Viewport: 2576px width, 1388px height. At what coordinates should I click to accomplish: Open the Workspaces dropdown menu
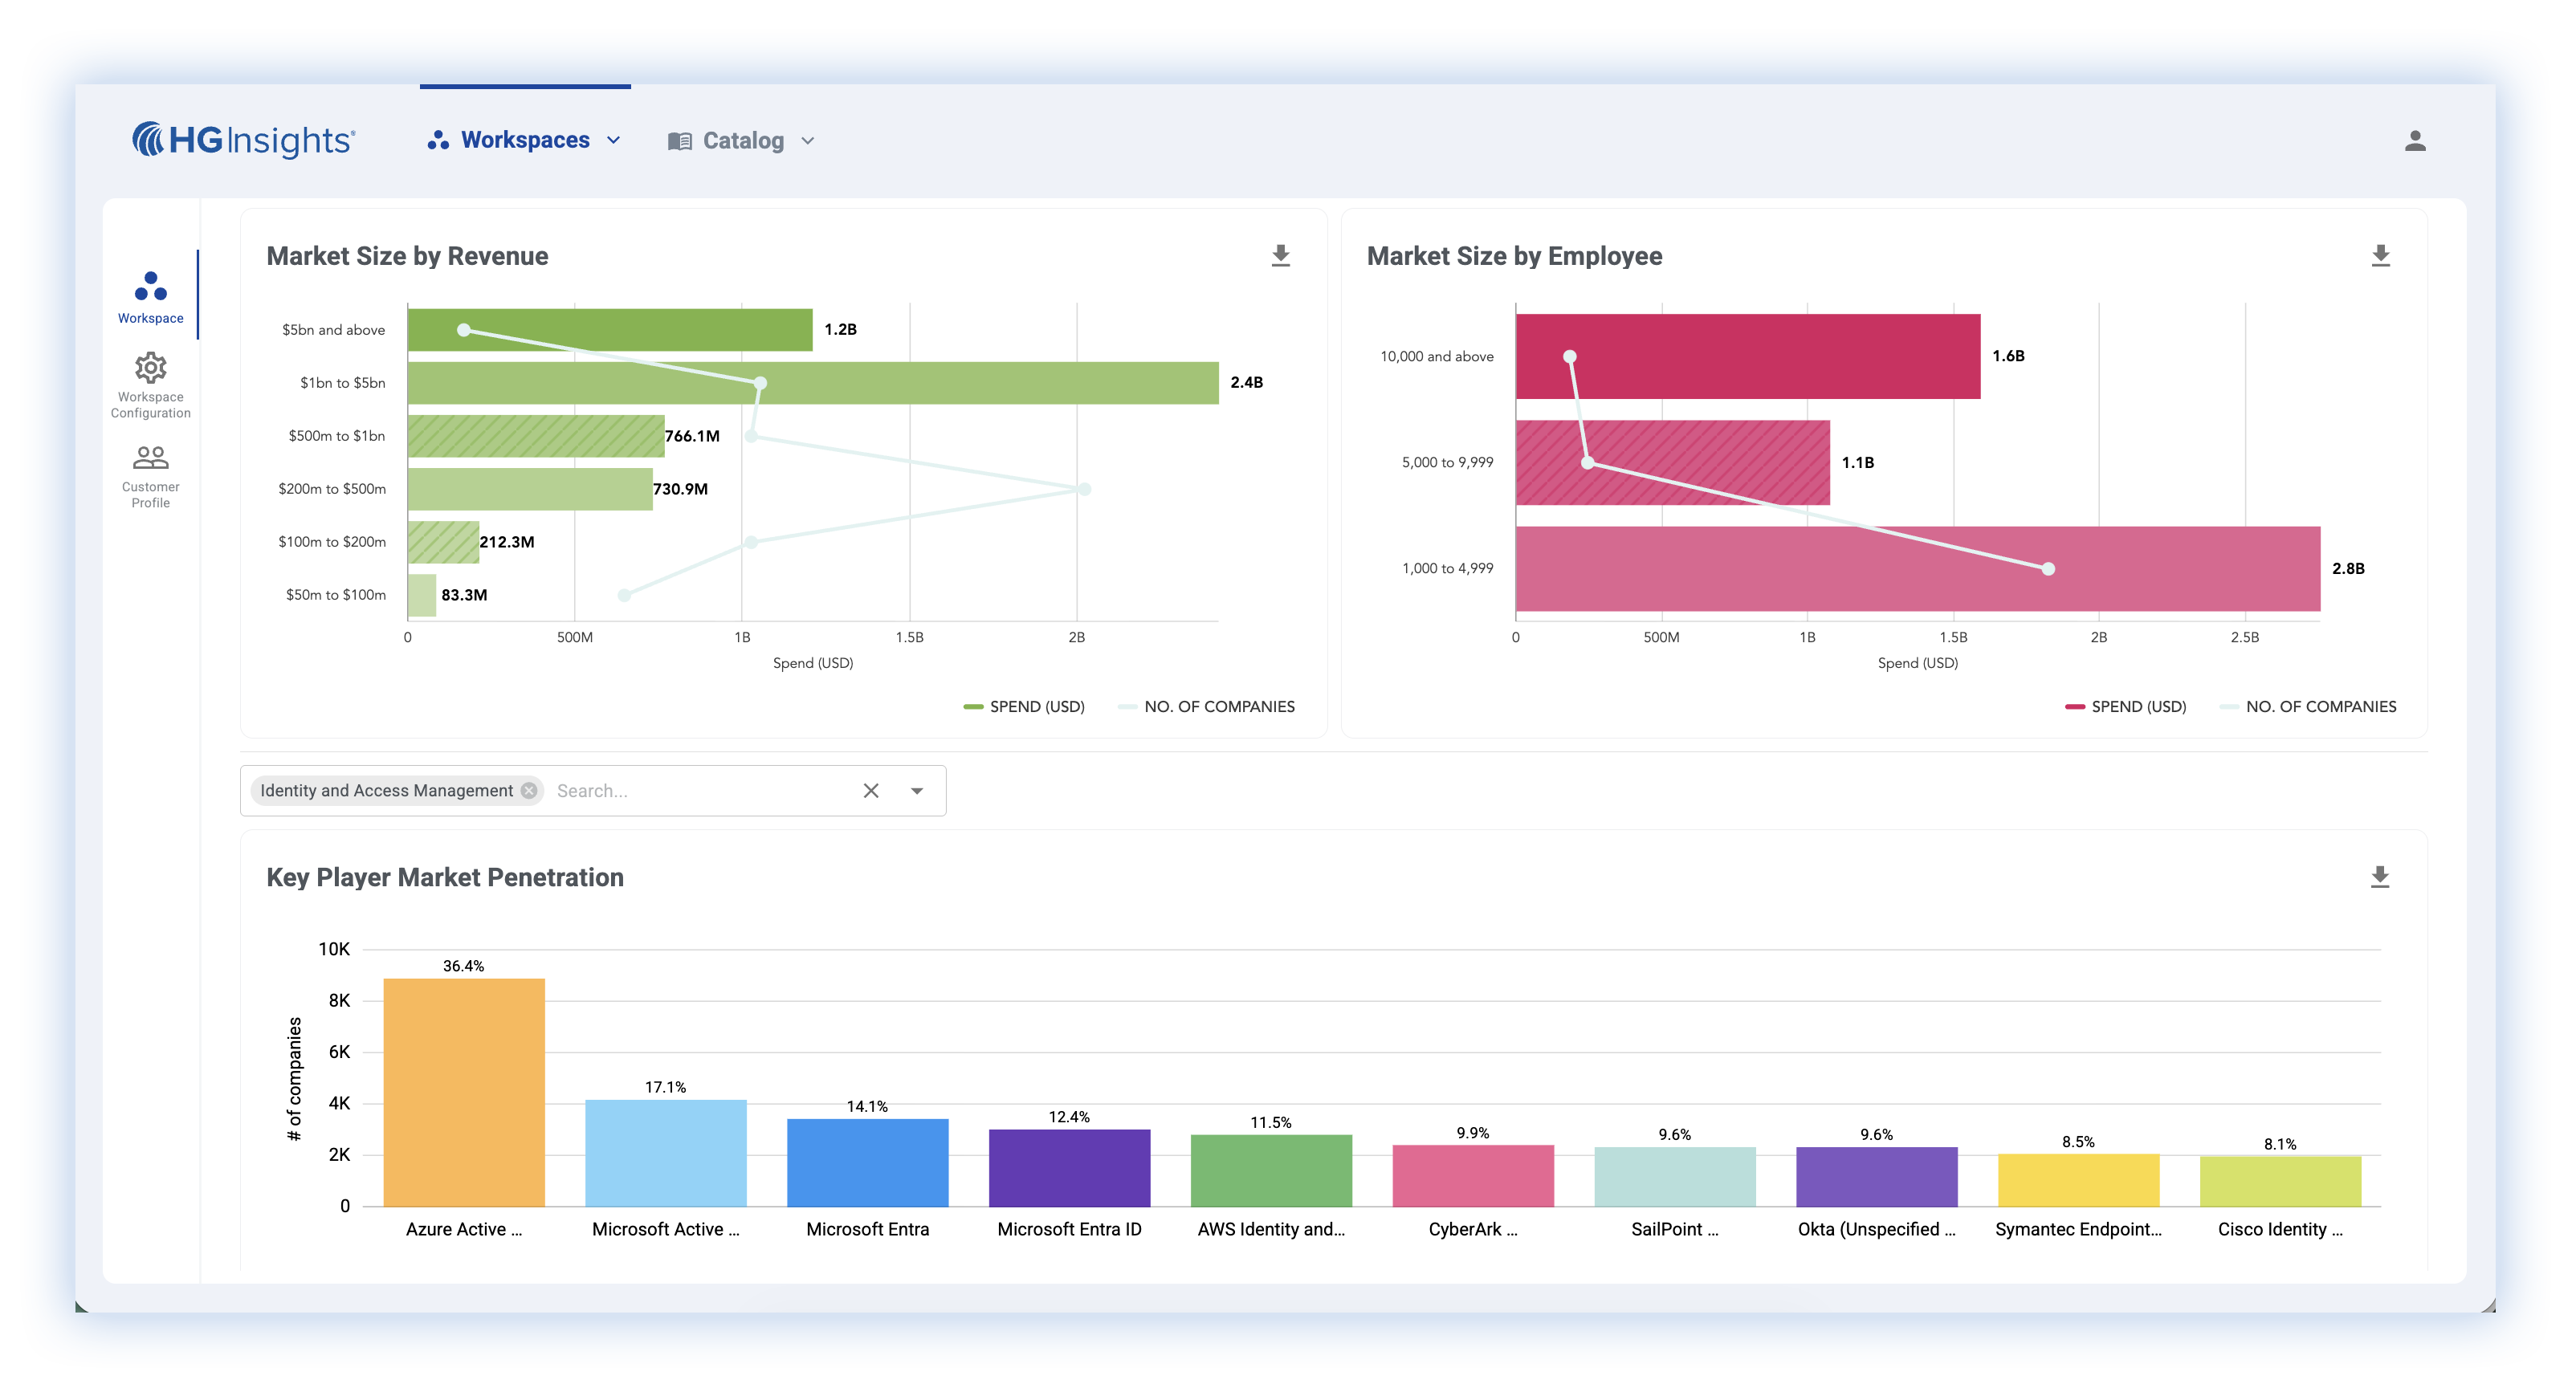[x=524, y=140]
